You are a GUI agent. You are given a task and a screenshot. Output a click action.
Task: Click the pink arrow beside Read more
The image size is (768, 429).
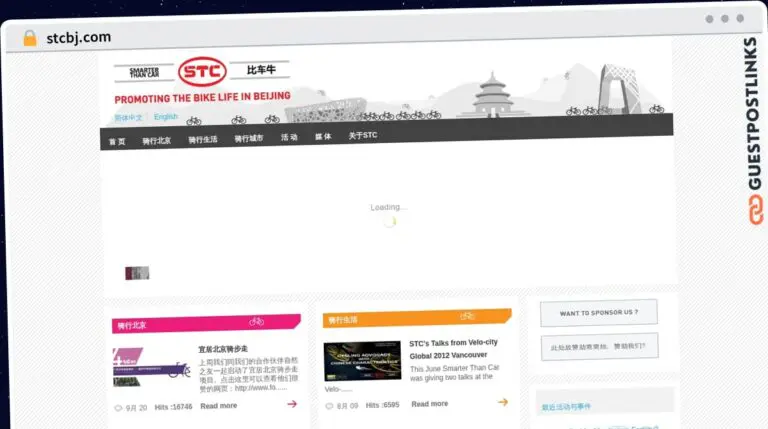[292, 404]
